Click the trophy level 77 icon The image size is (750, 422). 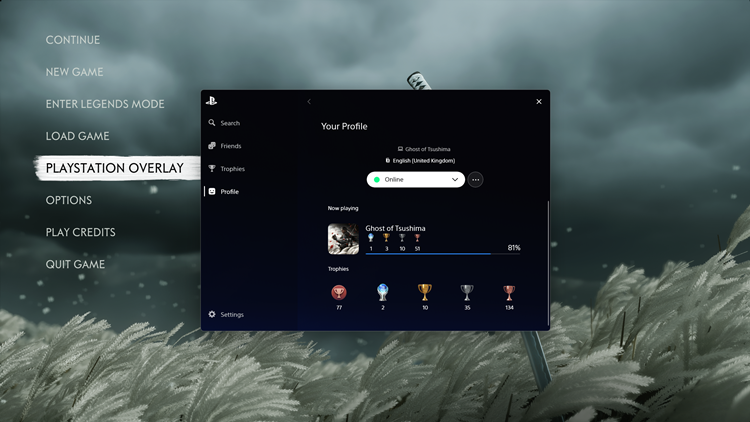tap(339, 292)
